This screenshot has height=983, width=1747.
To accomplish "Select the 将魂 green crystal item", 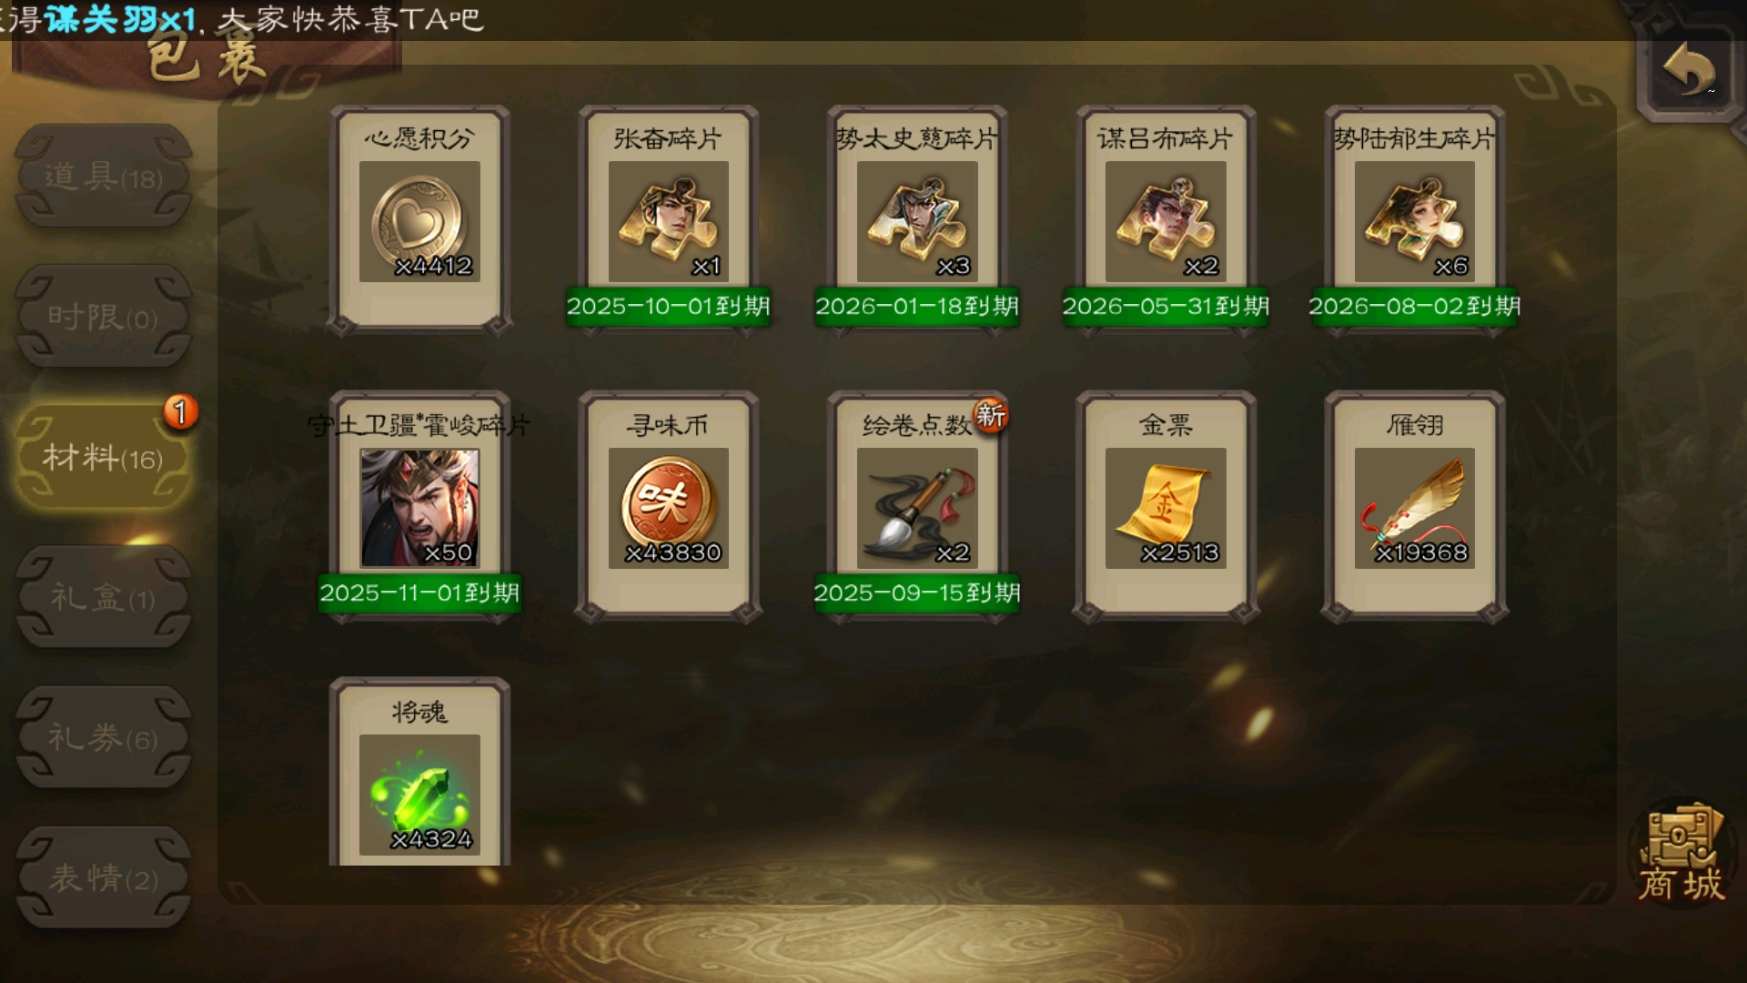I will tap(419, 795).
